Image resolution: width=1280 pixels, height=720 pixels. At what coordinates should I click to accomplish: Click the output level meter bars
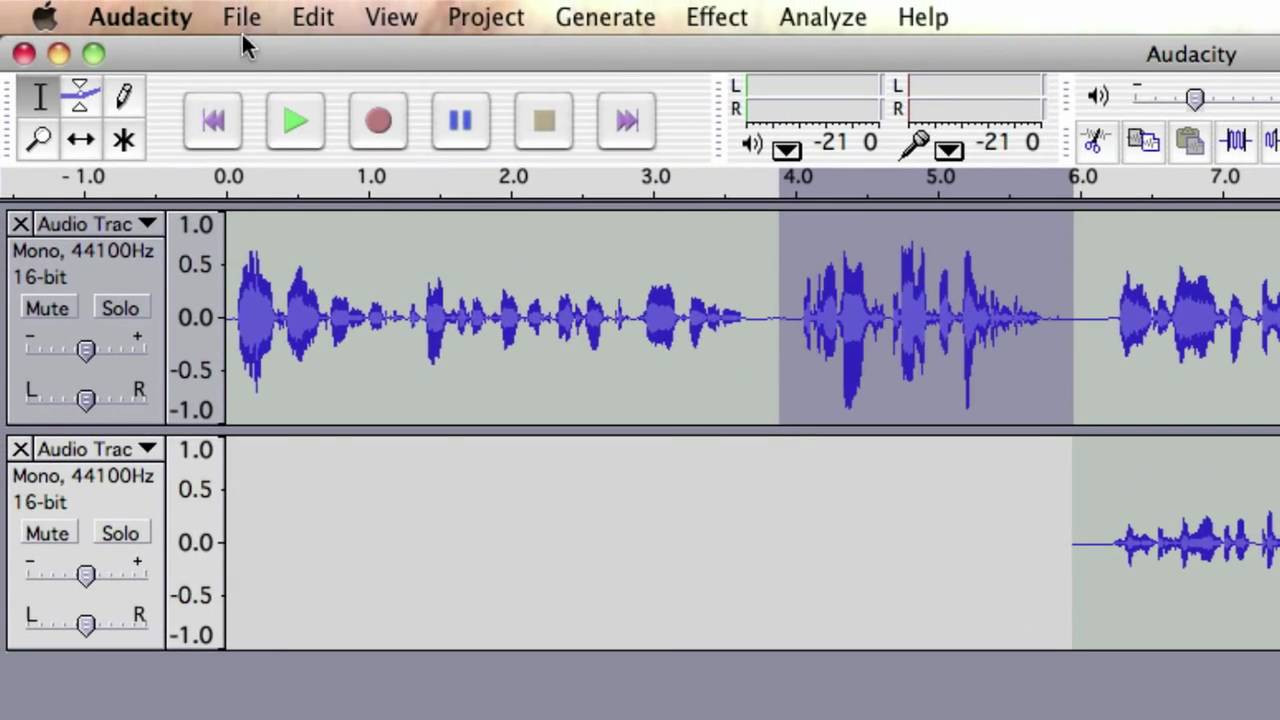(x=813, y=97)
